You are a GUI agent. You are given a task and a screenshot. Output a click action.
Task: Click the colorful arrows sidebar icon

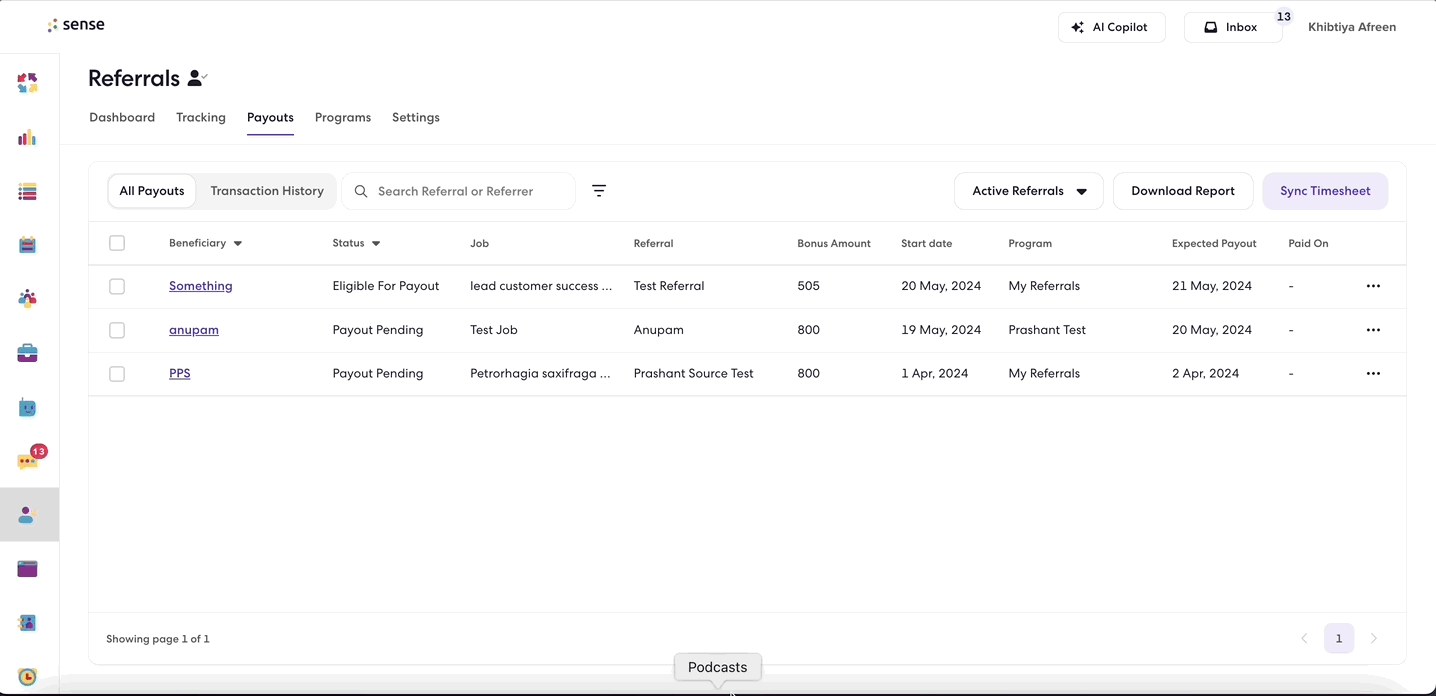click(x=28, y=83)
